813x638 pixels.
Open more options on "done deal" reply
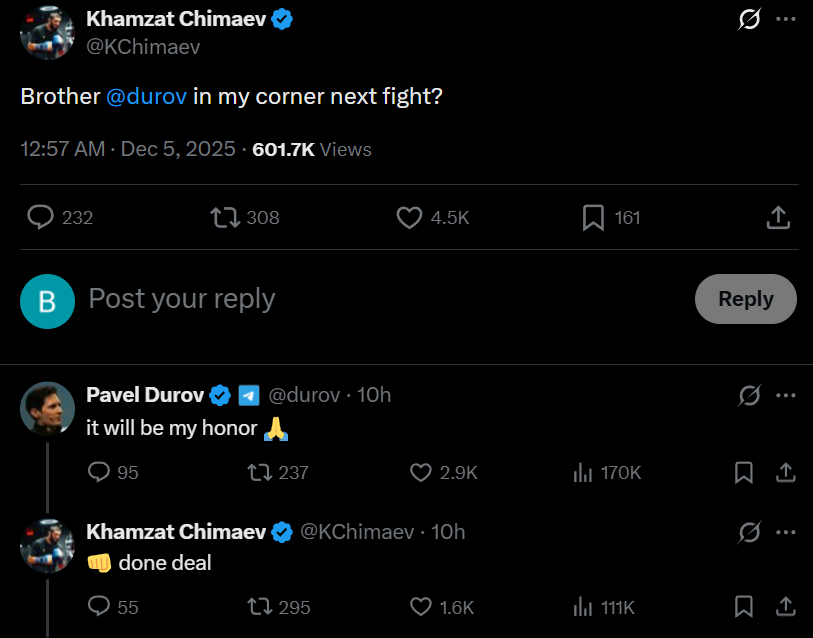tap(786, 532)
